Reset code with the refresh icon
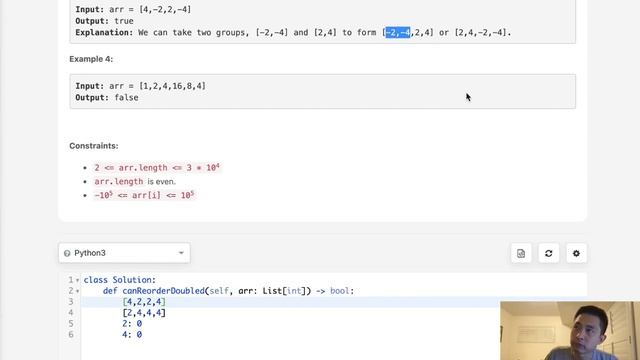Image resolution: width=640 pixels, height=360 pixels. (549, 253)
